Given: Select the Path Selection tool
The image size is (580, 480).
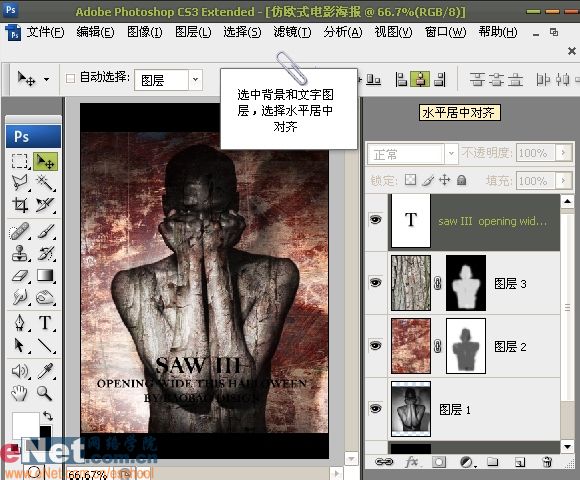Looking at the screenshot, I should point(20,345).
